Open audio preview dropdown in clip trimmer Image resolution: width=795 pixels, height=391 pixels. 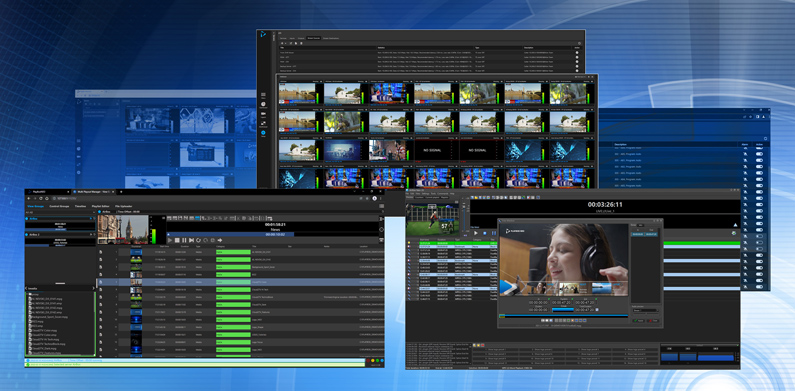tap(645, 310)
